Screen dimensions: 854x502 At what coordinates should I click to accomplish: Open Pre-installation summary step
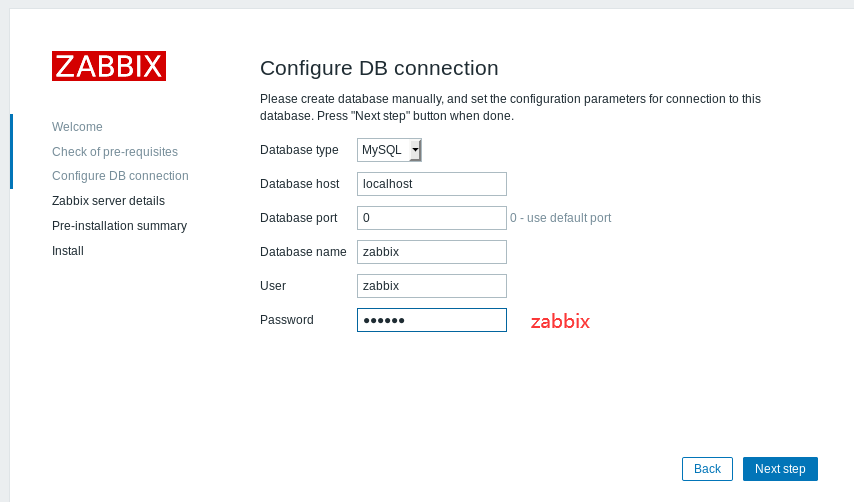(119, 226)
